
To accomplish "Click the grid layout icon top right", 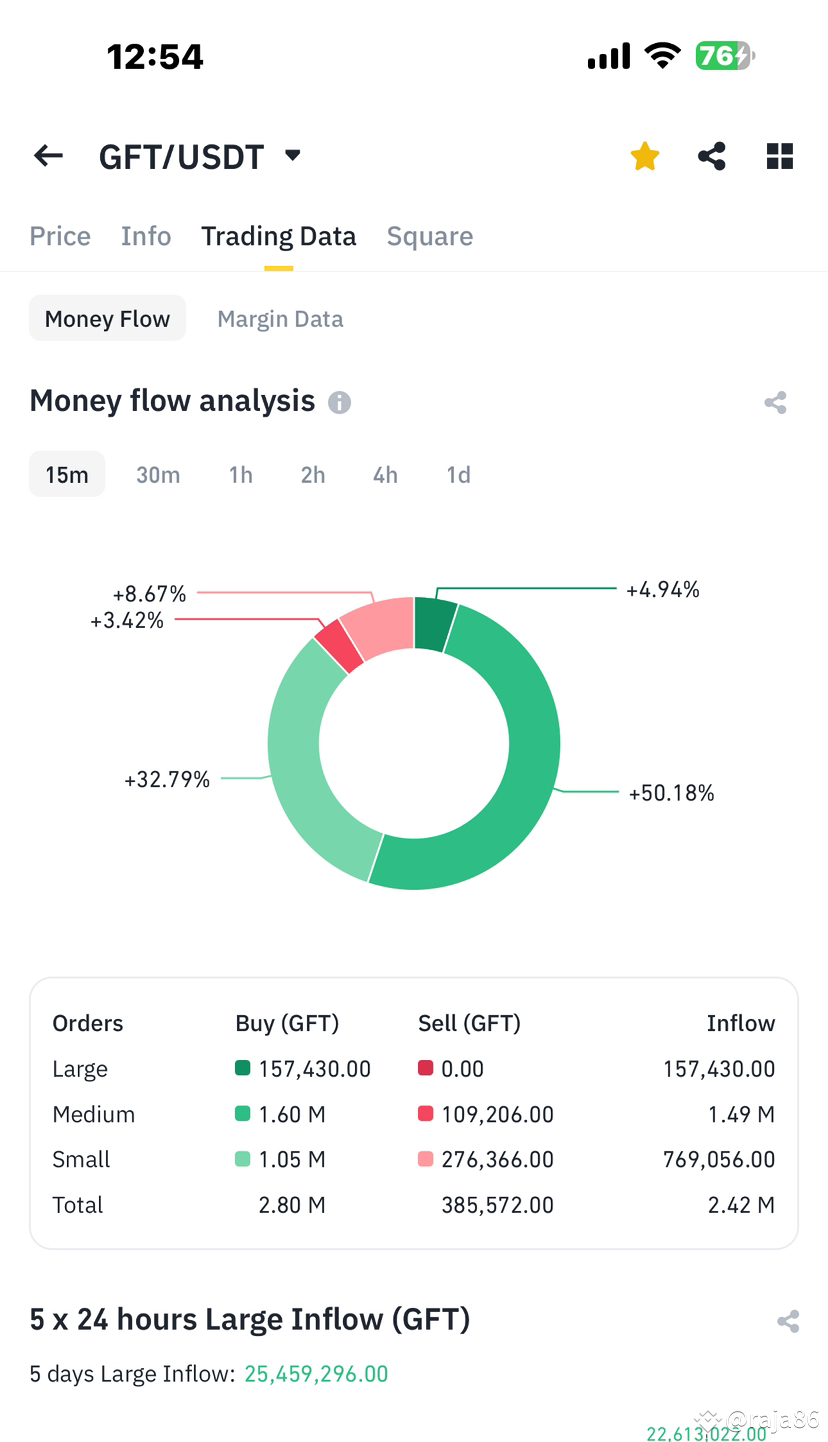I will pos(779,155).
